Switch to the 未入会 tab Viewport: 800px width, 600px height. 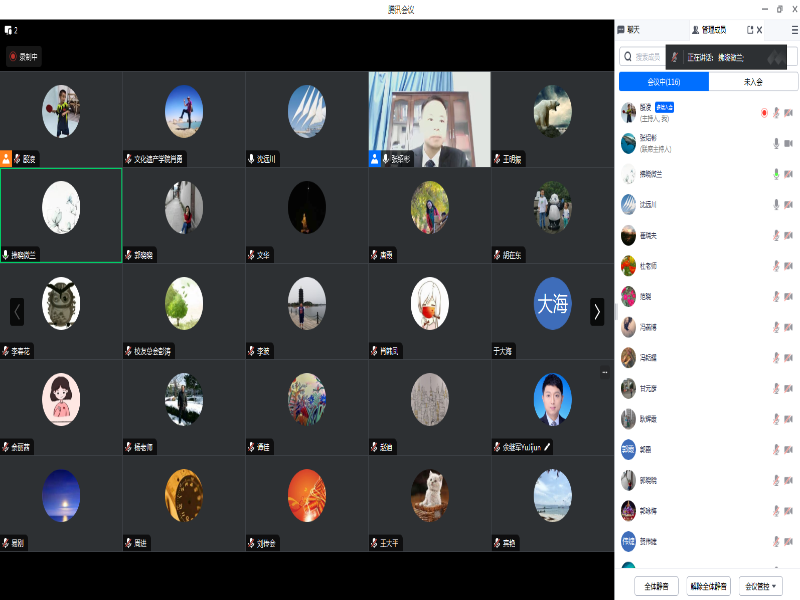click(x=753, y=82)
